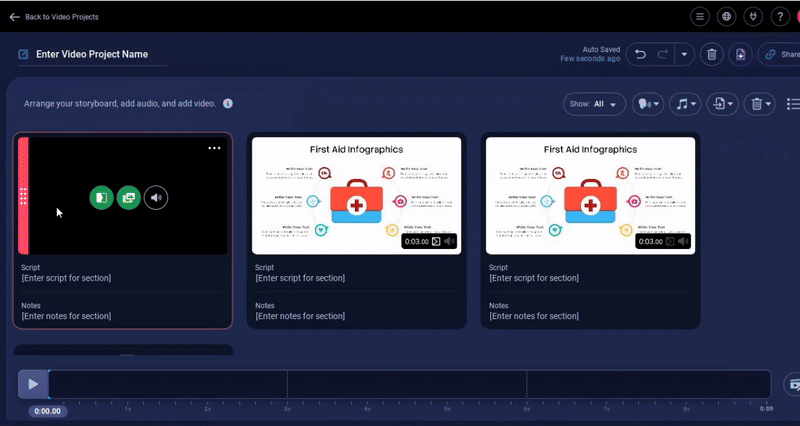Open the three-dot menu on first section
The height and width of the screenshot is (426, 800).
(x=214, y=148)
